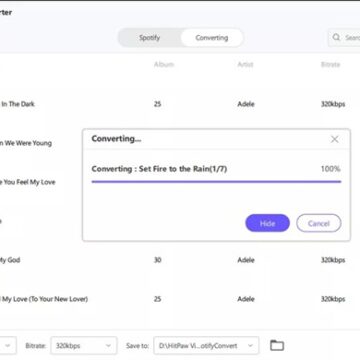The image size is (360, 360).
Task: Expand the Save to path dropdown
Action: click(206, 346)
